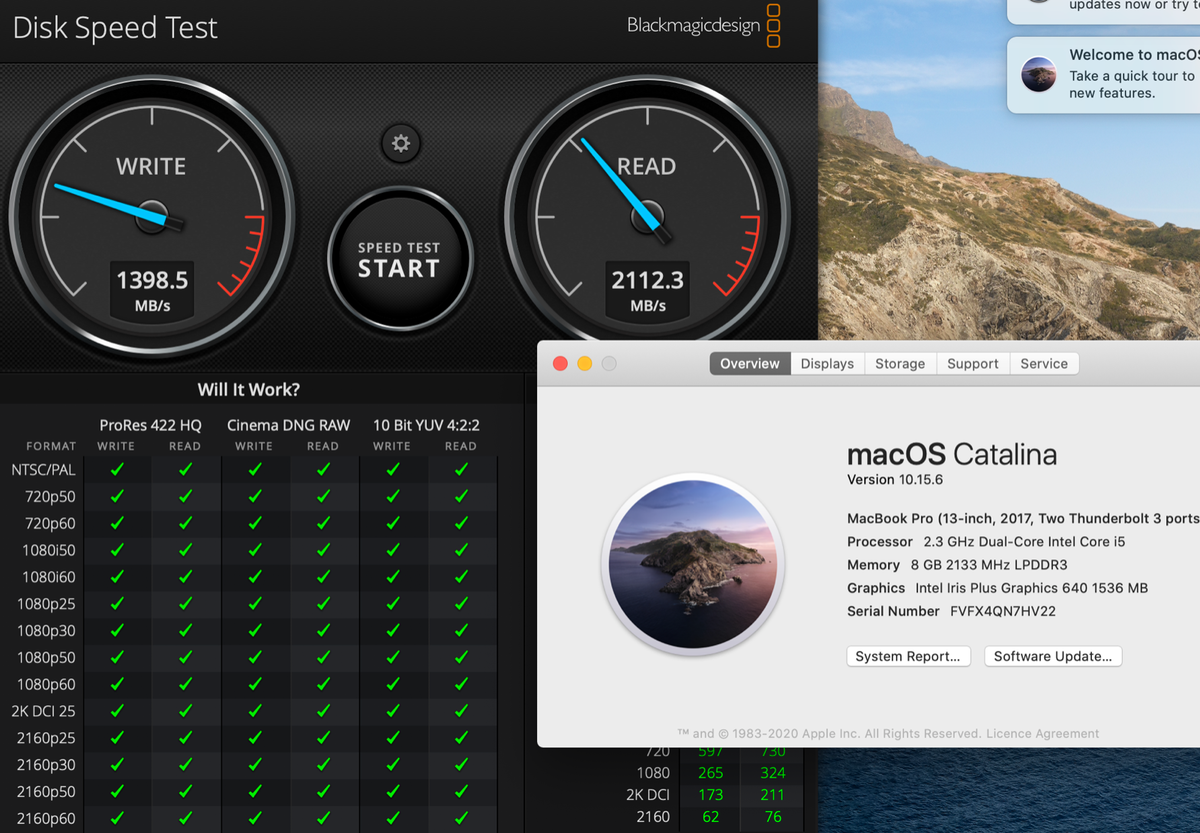Click the serial number FVFX4QN7HV22
This screenshot has width=1200, height=833.
click(1003, 611)
